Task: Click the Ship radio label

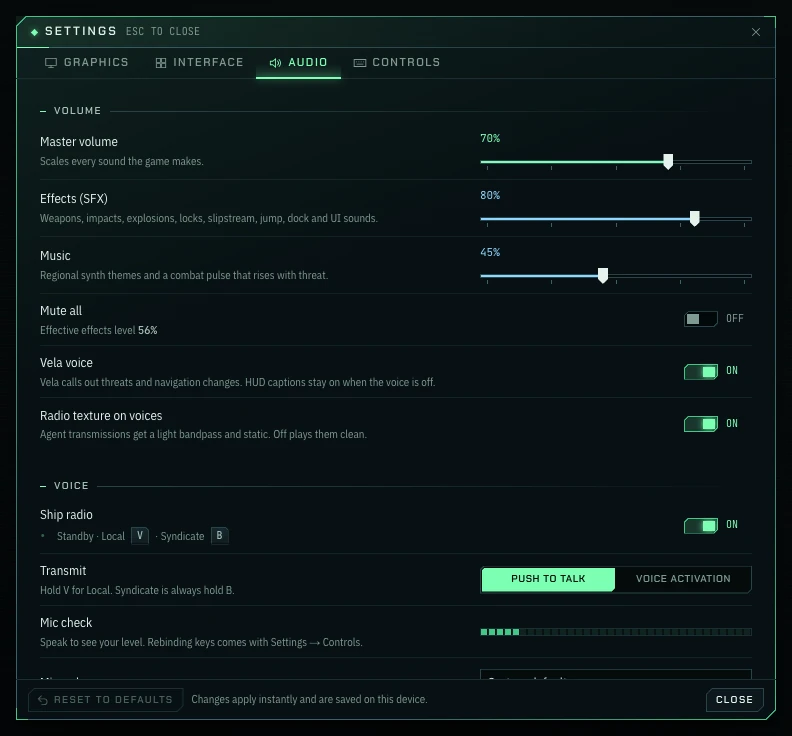Action: 66,515
